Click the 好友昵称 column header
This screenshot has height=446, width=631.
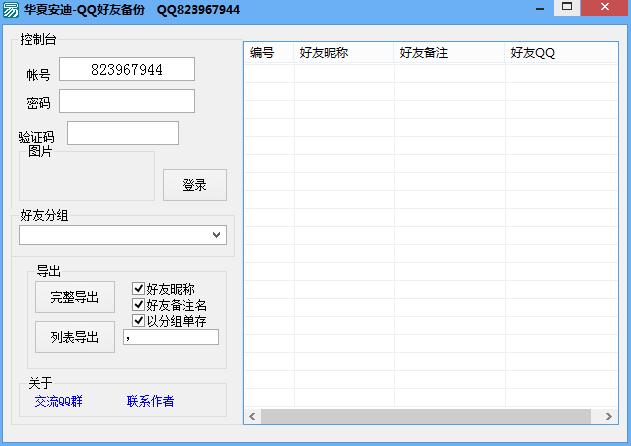tap(344, 53)
